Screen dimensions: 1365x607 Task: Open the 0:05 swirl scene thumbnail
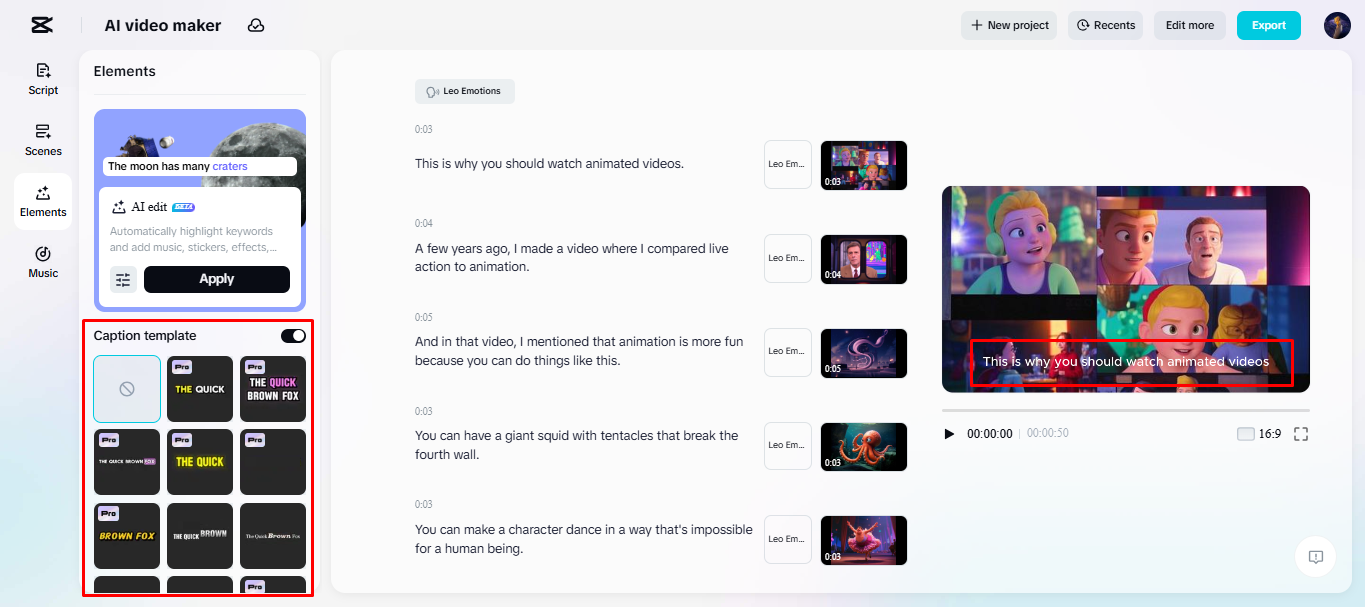[x=864, y=353]
